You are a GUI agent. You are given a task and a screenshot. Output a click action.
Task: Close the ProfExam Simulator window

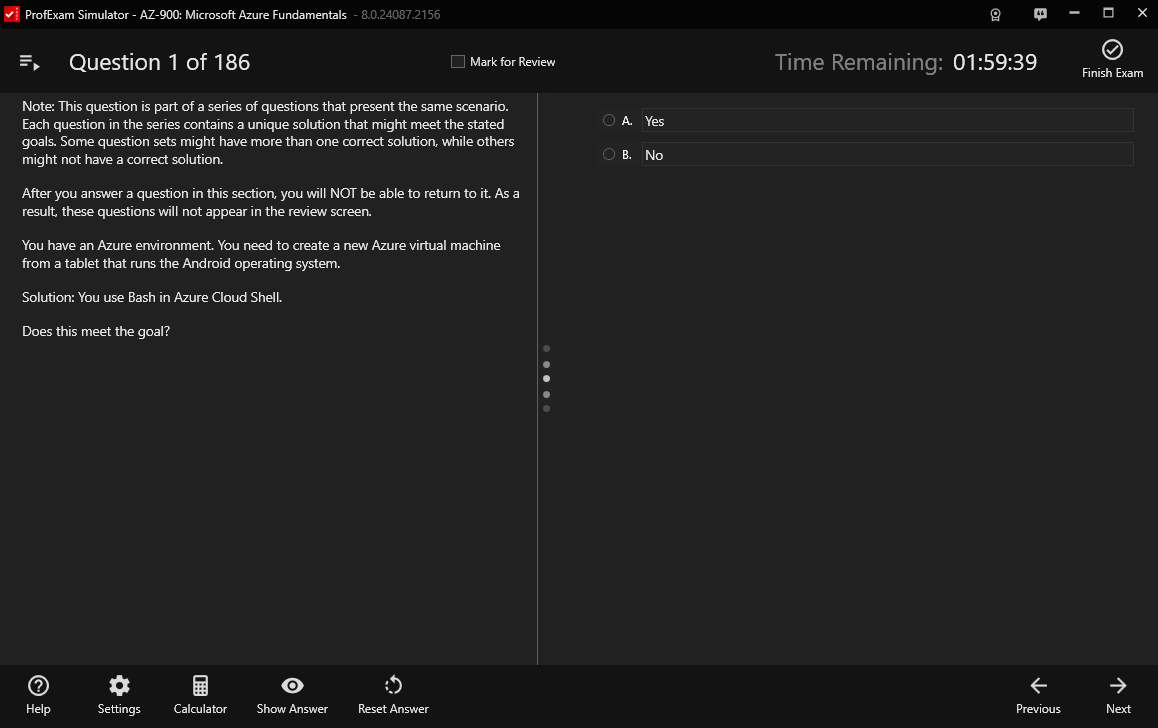(1142, 13)
